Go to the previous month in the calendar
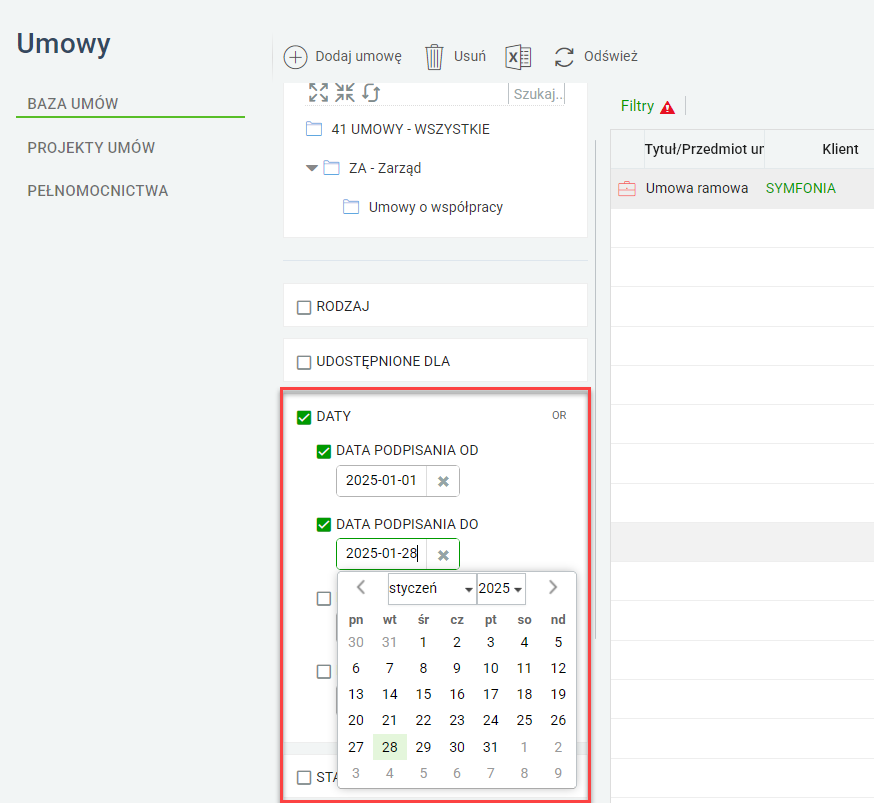The height and width of the screenshot is (803, 874). 361,587
